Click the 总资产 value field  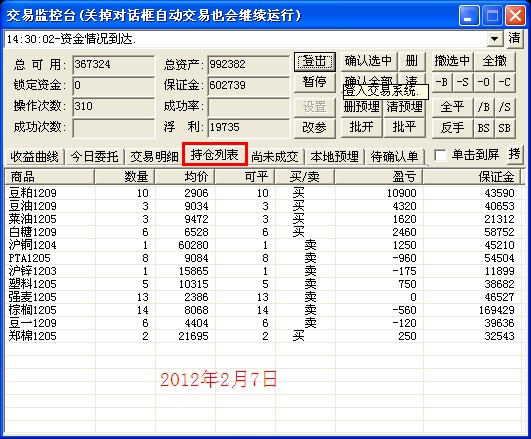(249, 65)
